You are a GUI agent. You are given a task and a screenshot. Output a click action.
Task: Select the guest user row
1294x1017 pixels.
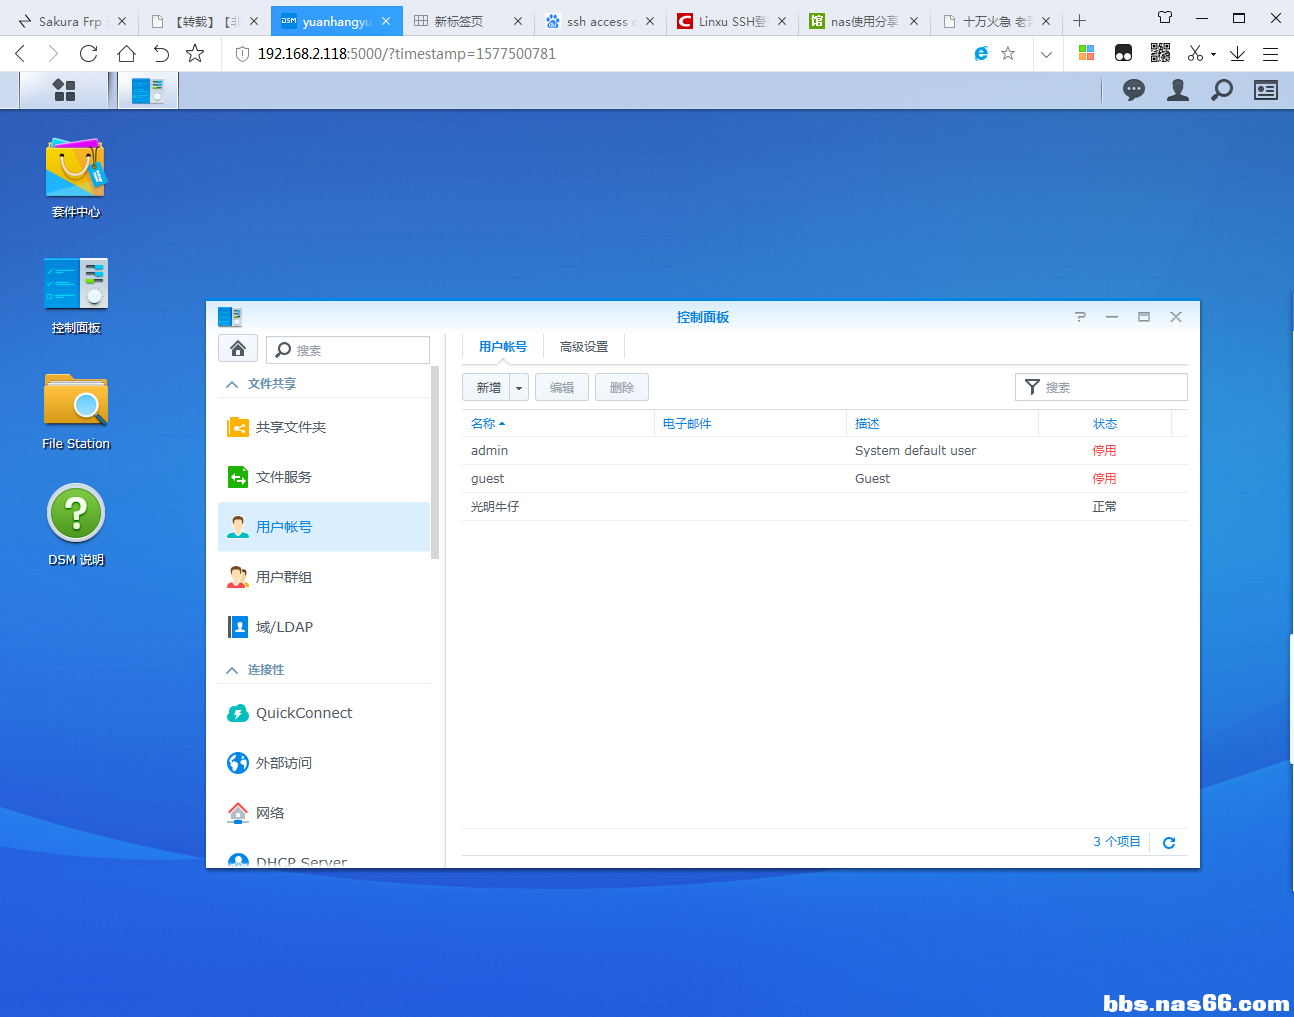[825, 479]
